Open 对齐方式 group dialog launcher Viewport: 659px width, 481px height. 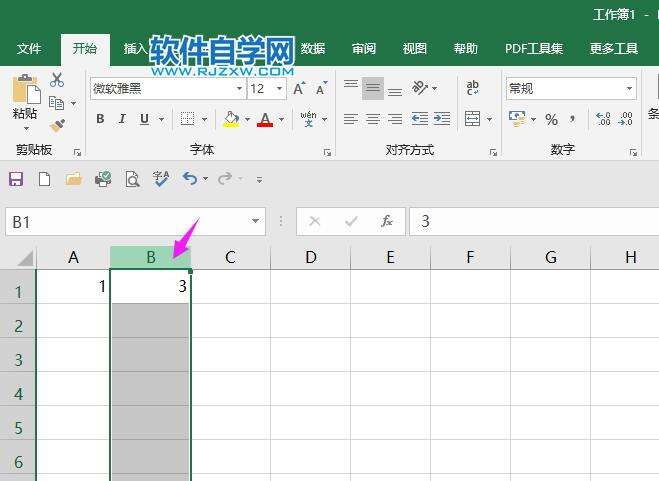pos(493,152)
